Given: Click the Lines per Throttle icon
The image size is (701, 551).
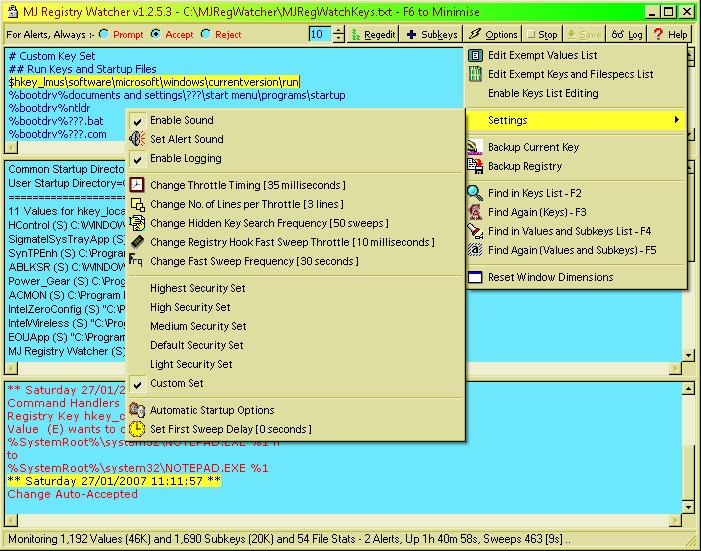Looking at the screenshot, I should coord(137,204).
